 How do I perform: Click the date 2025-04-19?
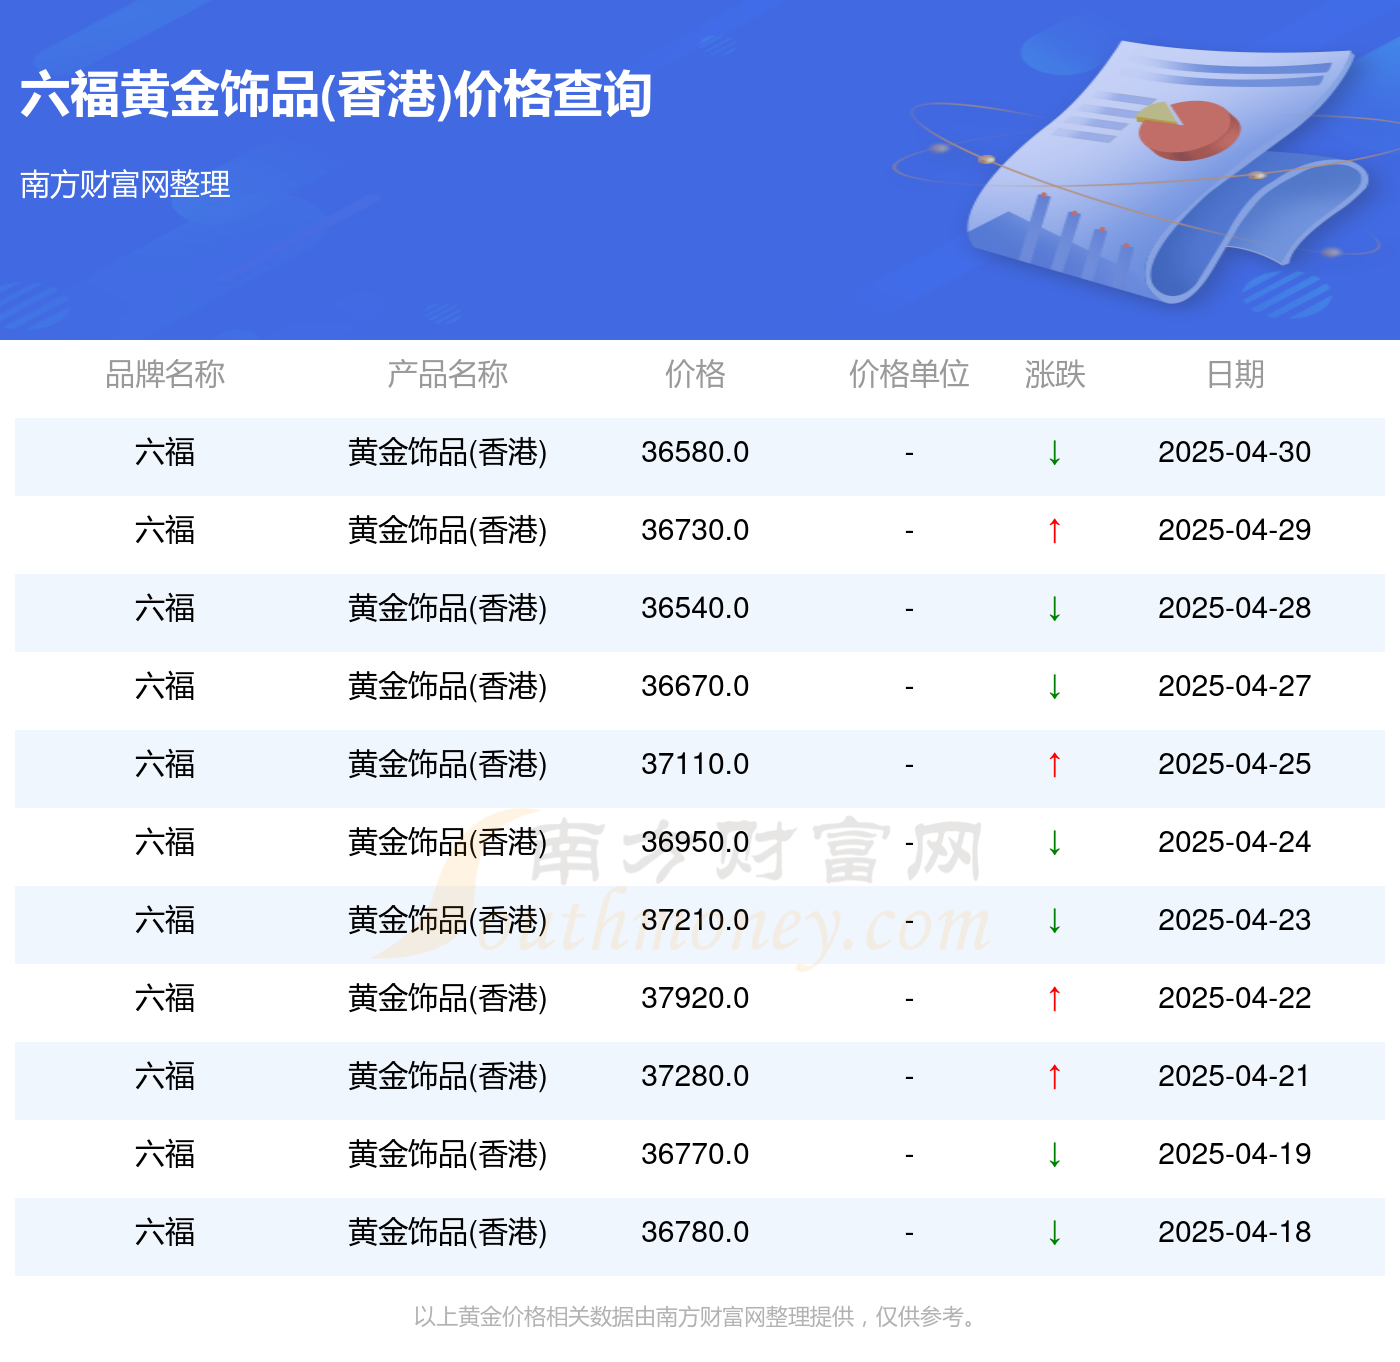[x=1234, y=1154]
